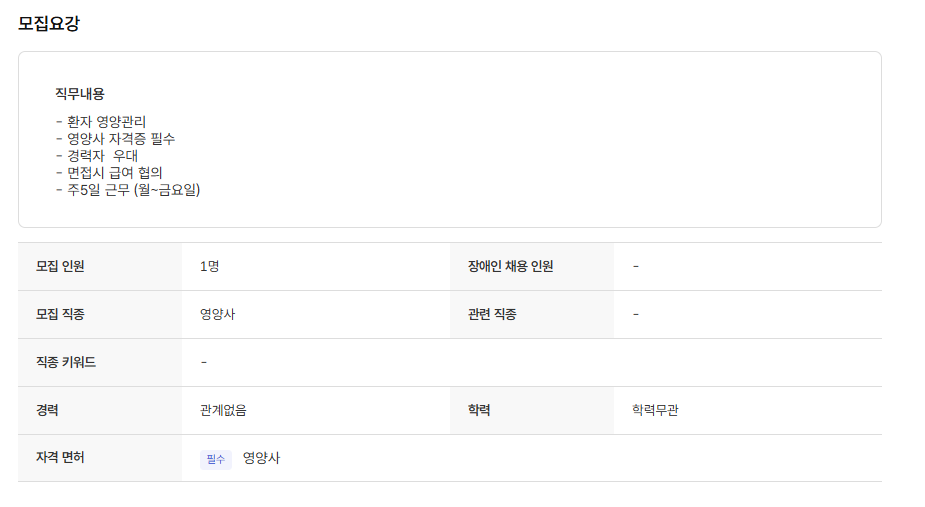Select 영양사 value in 모집 직종 row
Screen dimensions: 925x507
(217, 314)
